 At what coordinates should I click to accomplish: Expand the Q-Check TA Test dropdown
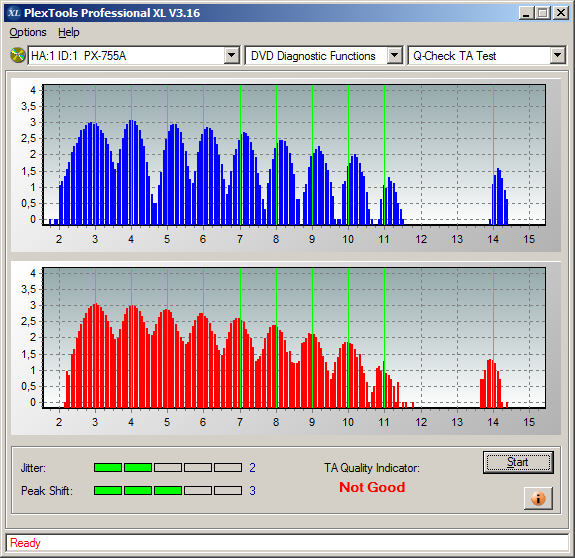tap(557, 56)
